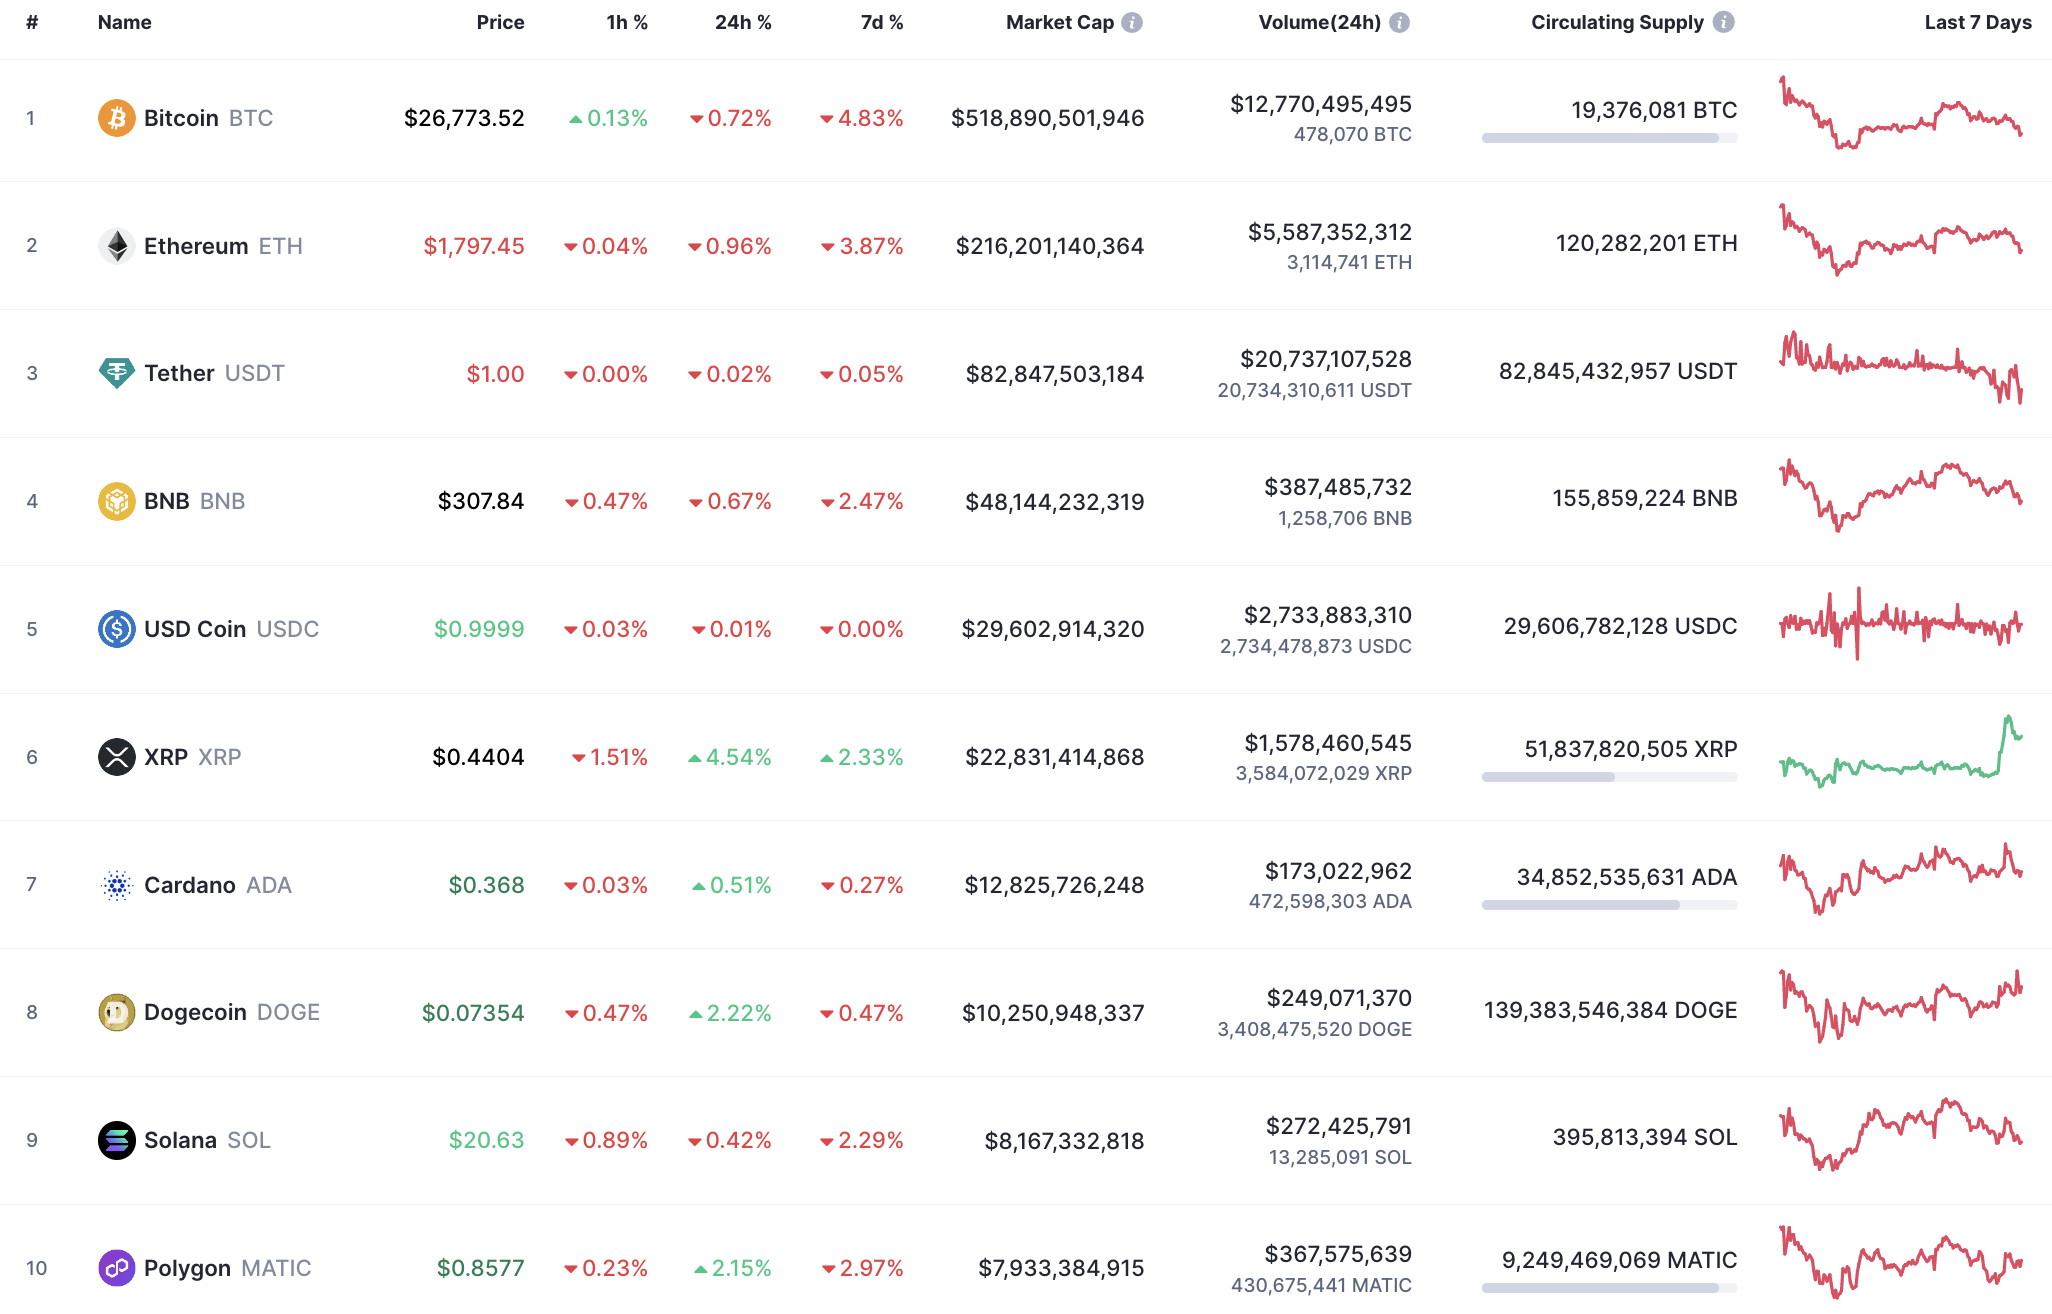Image resolution: width=2052 pixels, height=1314 pixels.
Task: Open the BNB coin icon
Action: (x=117, y=501)
